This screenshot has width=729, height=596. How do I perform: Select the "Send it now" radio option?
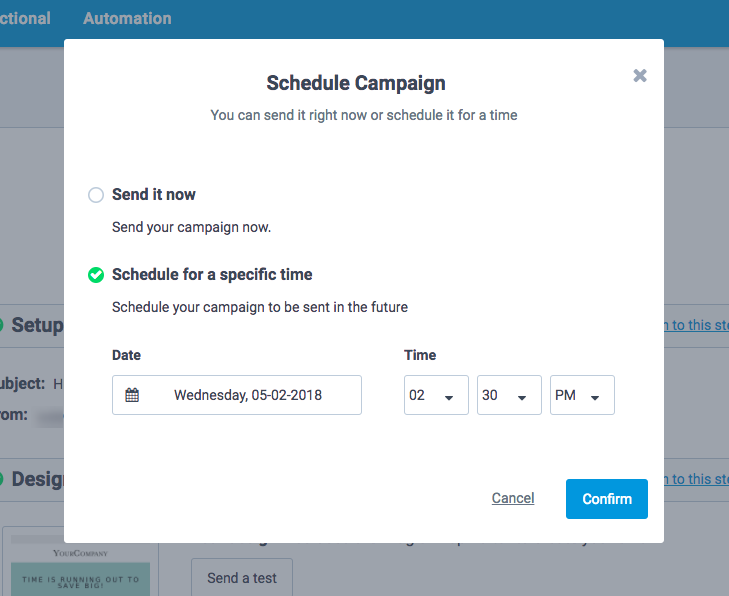point(96,195)
